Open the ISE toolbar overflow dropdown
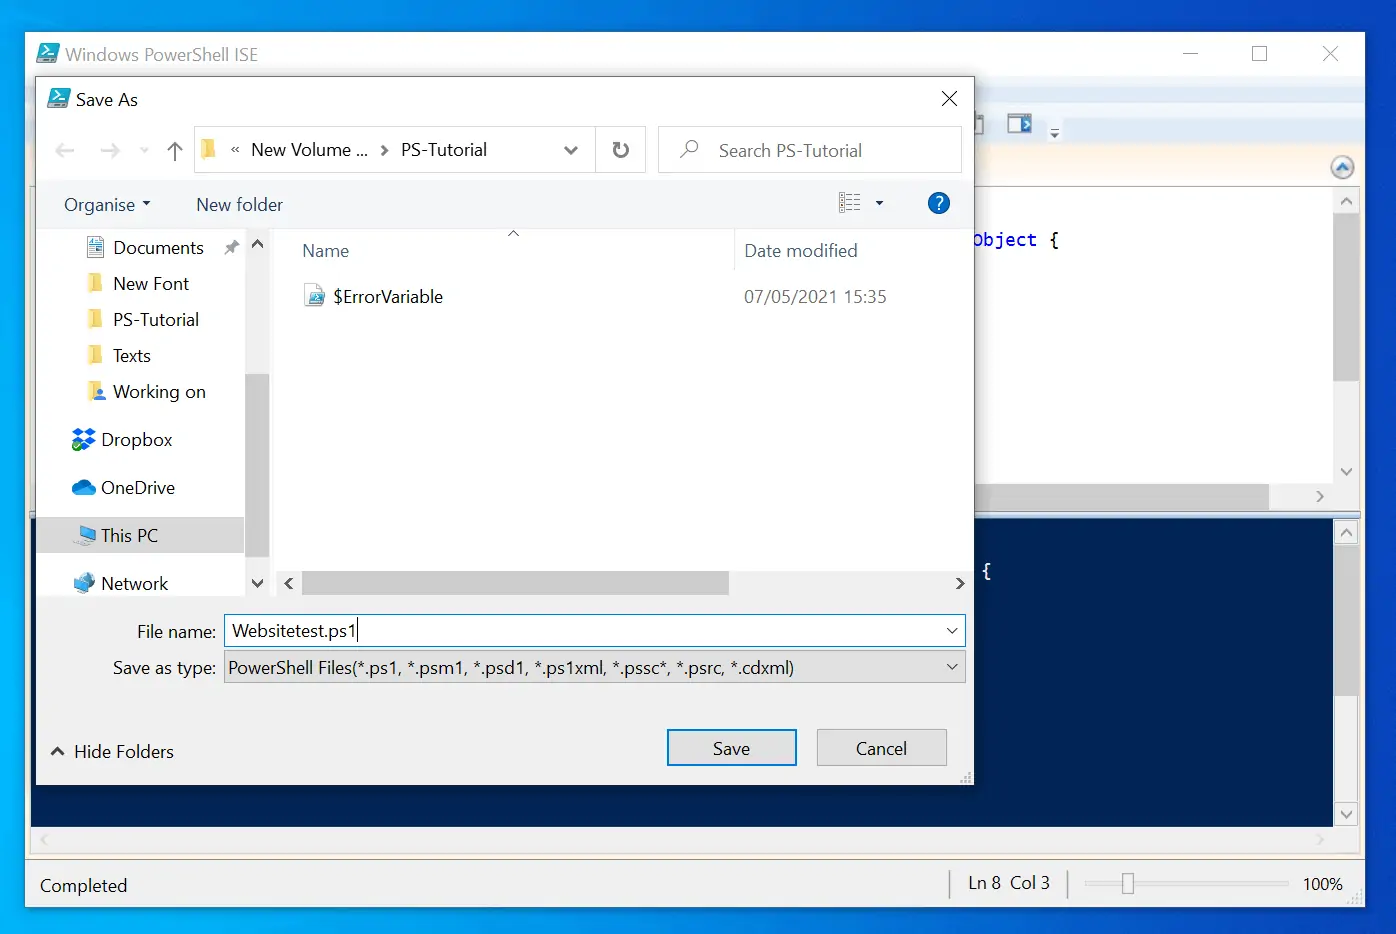Image resolution: width=1396 pixels, height=934 pixels. pyautogui.click(x=1054, y=132)
